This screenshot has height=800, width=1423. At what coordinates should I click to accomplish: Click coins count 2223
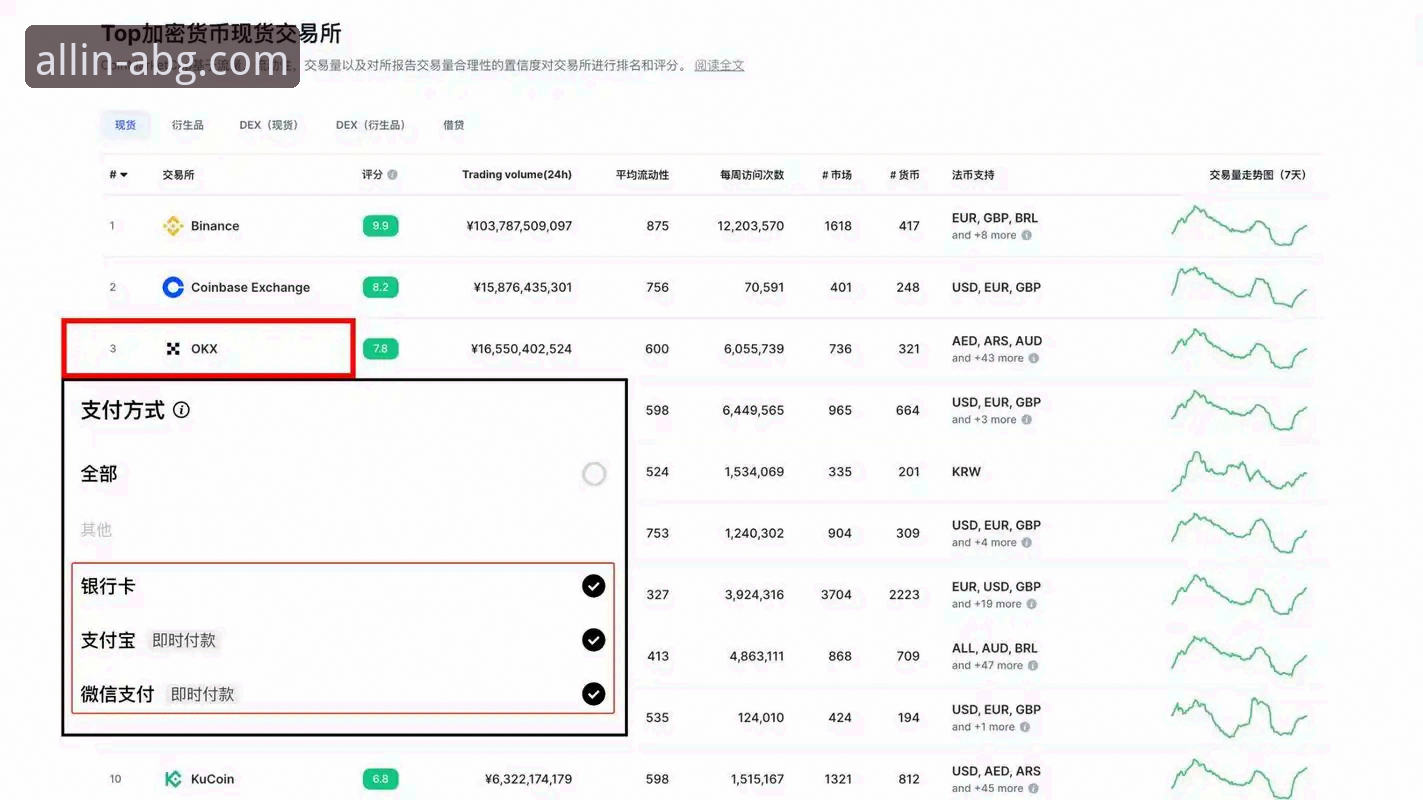904,595
